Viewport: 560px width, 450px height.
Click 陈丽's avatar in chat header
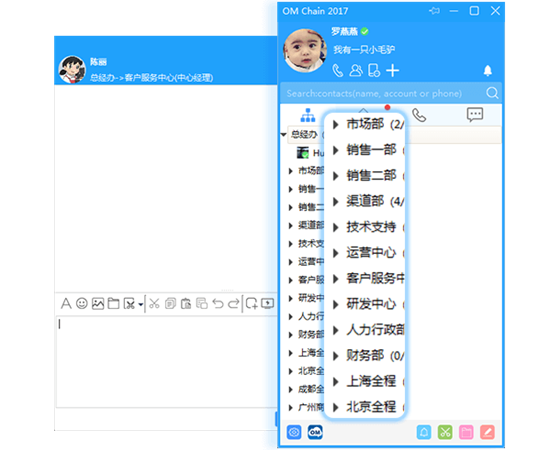click(72, 69)
